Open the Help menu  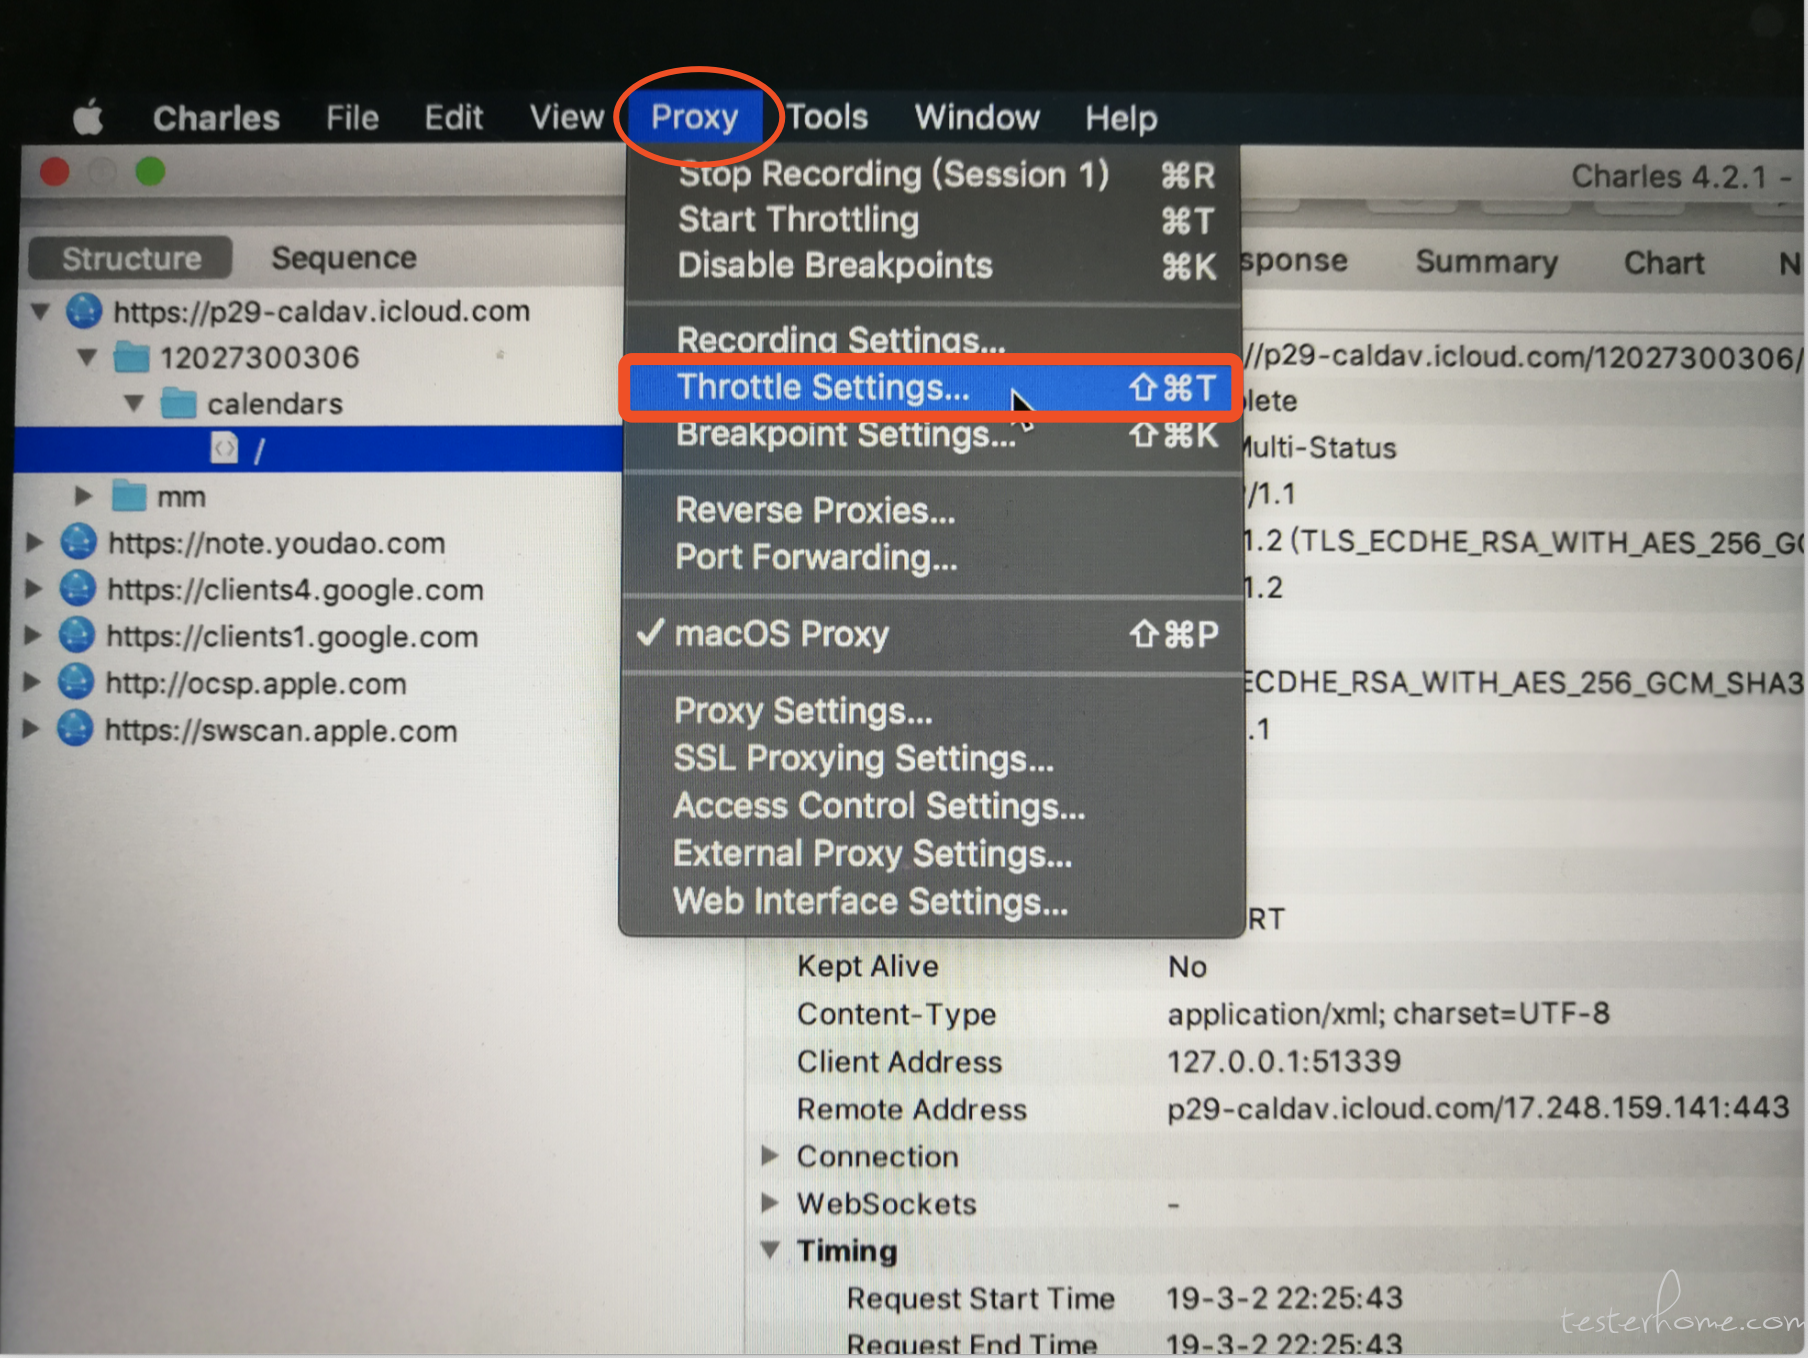pyautogui.click(x=1121, y=119)
